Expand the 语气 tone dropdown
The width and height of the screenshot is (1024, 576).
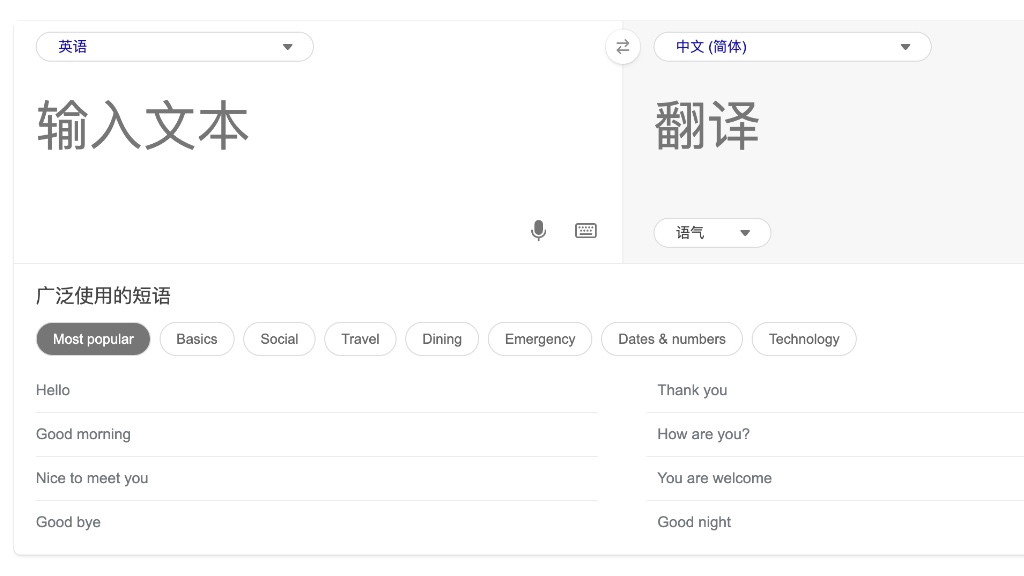click(711, 232)
